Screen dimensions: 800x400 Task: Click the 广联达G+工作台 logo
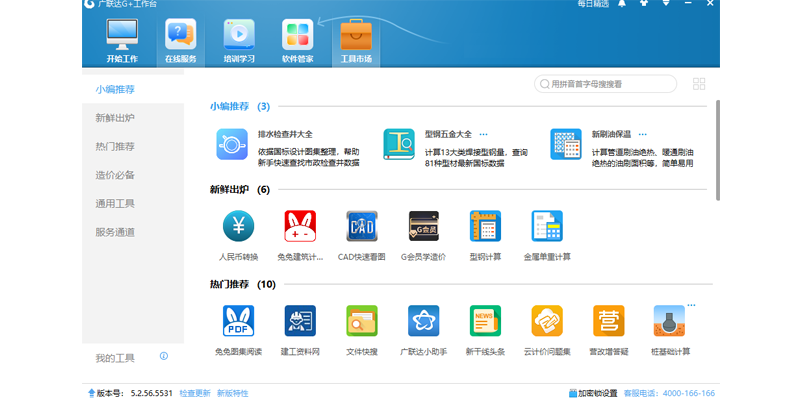click(89, 4)
